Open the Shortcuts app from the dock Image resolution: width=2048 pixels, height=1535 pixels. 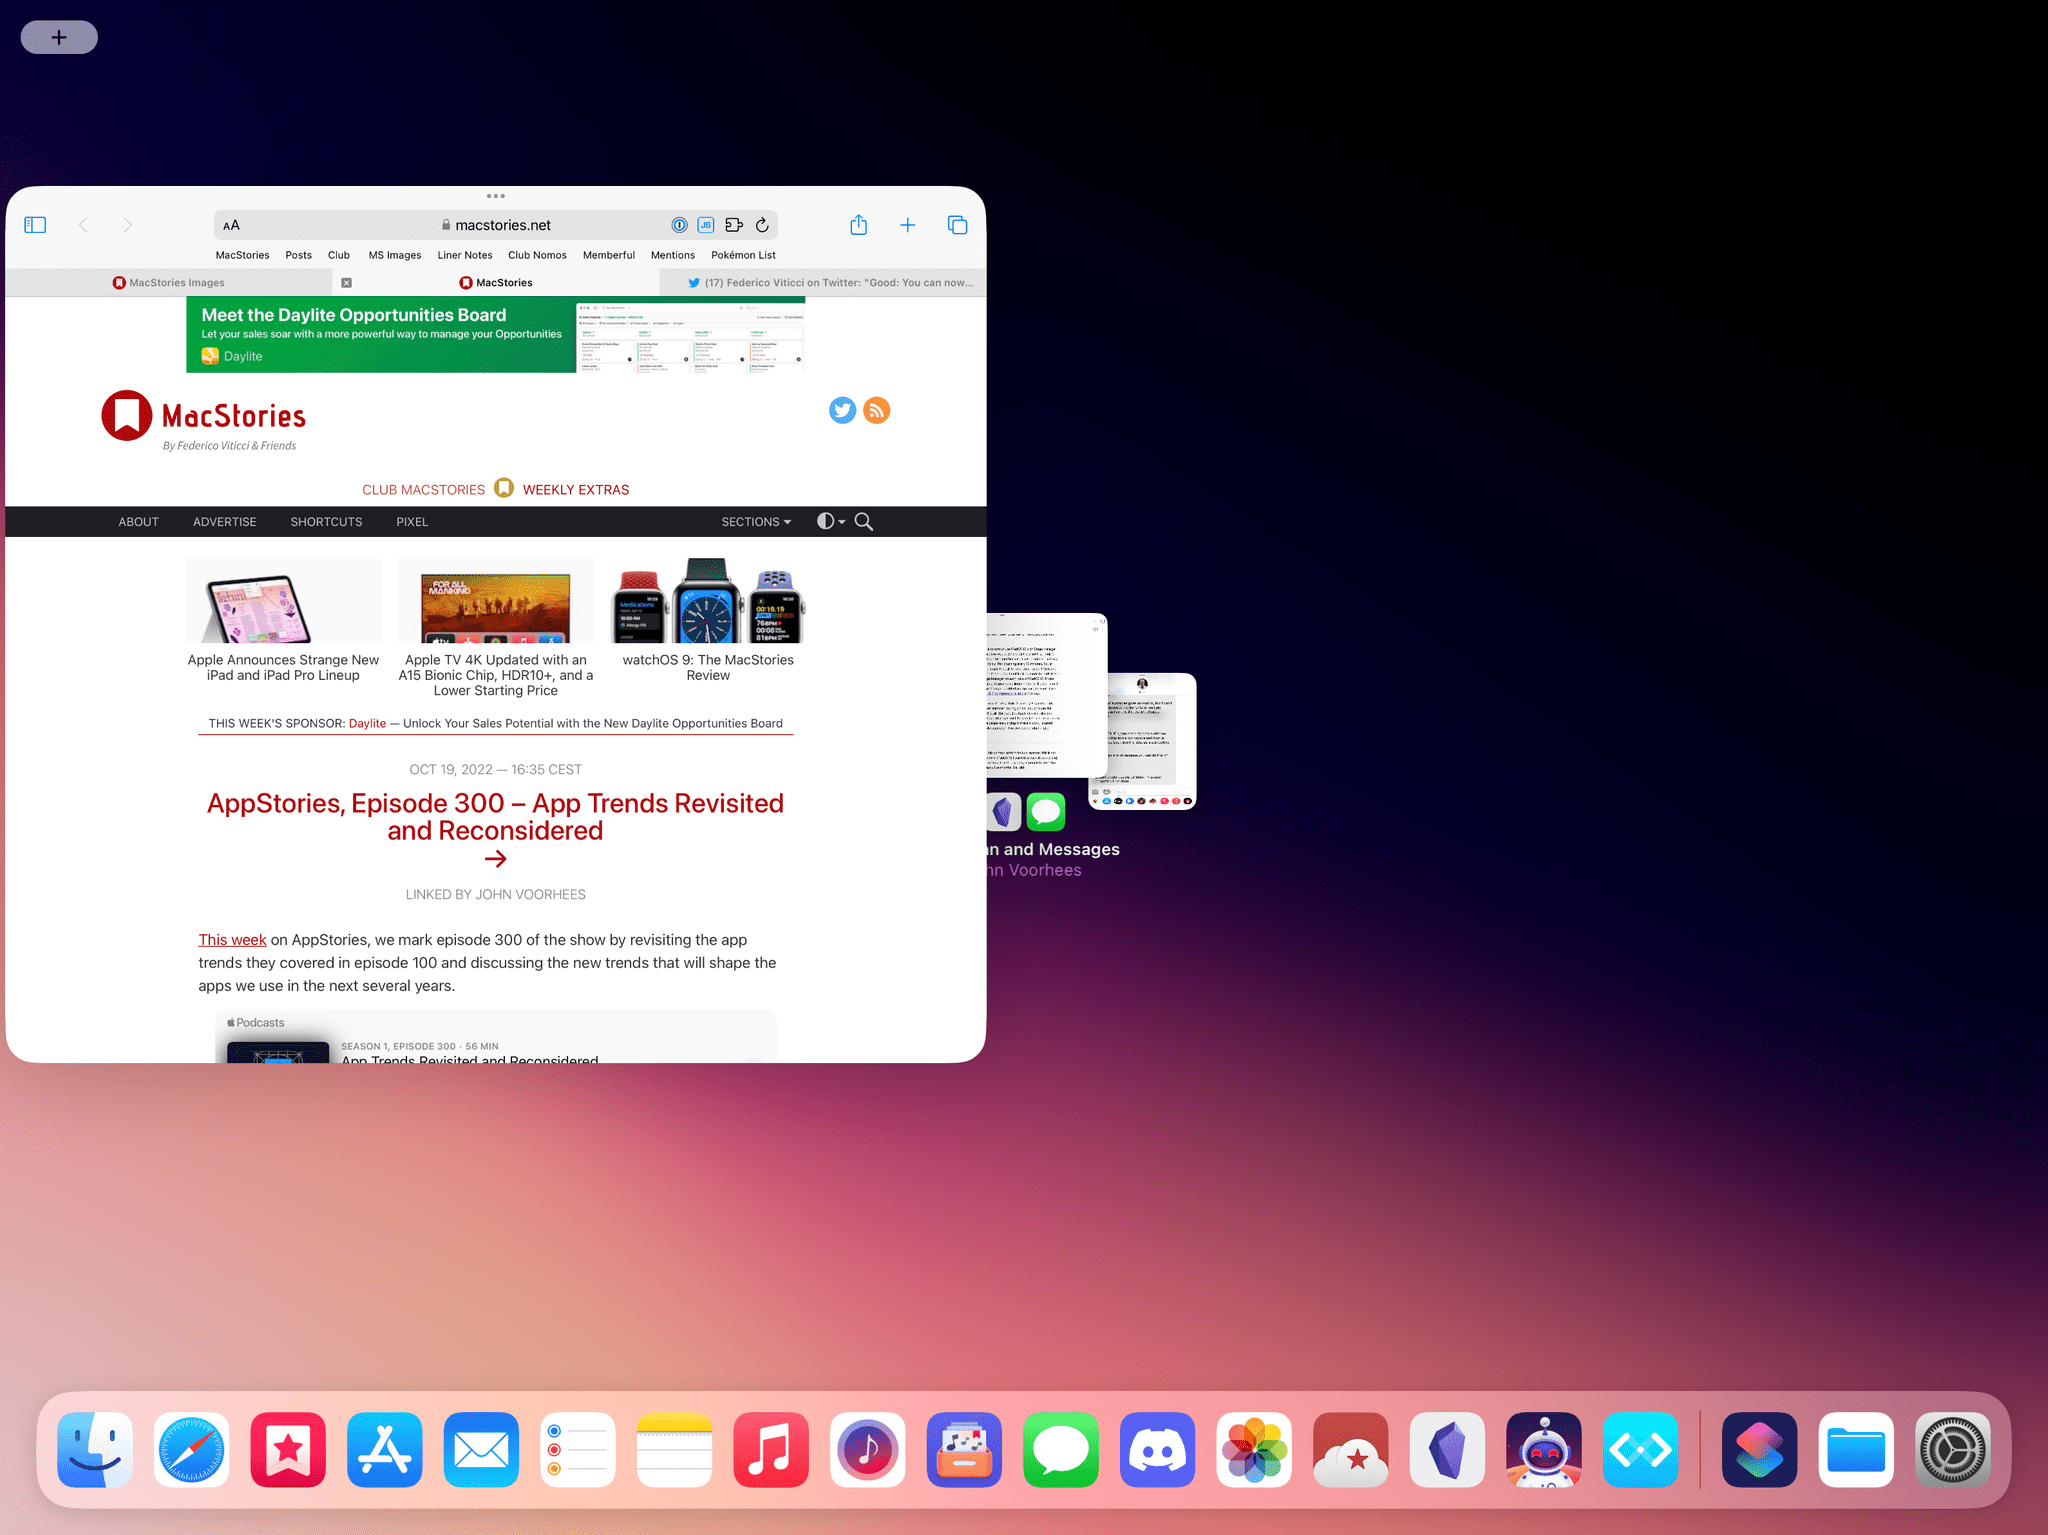coord(1760,1450)
